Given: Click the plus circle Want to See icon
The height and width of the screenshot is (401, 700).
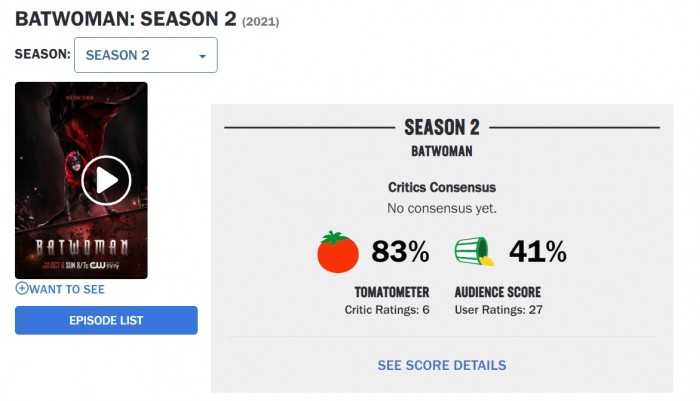Looking at the screenshot, I should [22, 288].
